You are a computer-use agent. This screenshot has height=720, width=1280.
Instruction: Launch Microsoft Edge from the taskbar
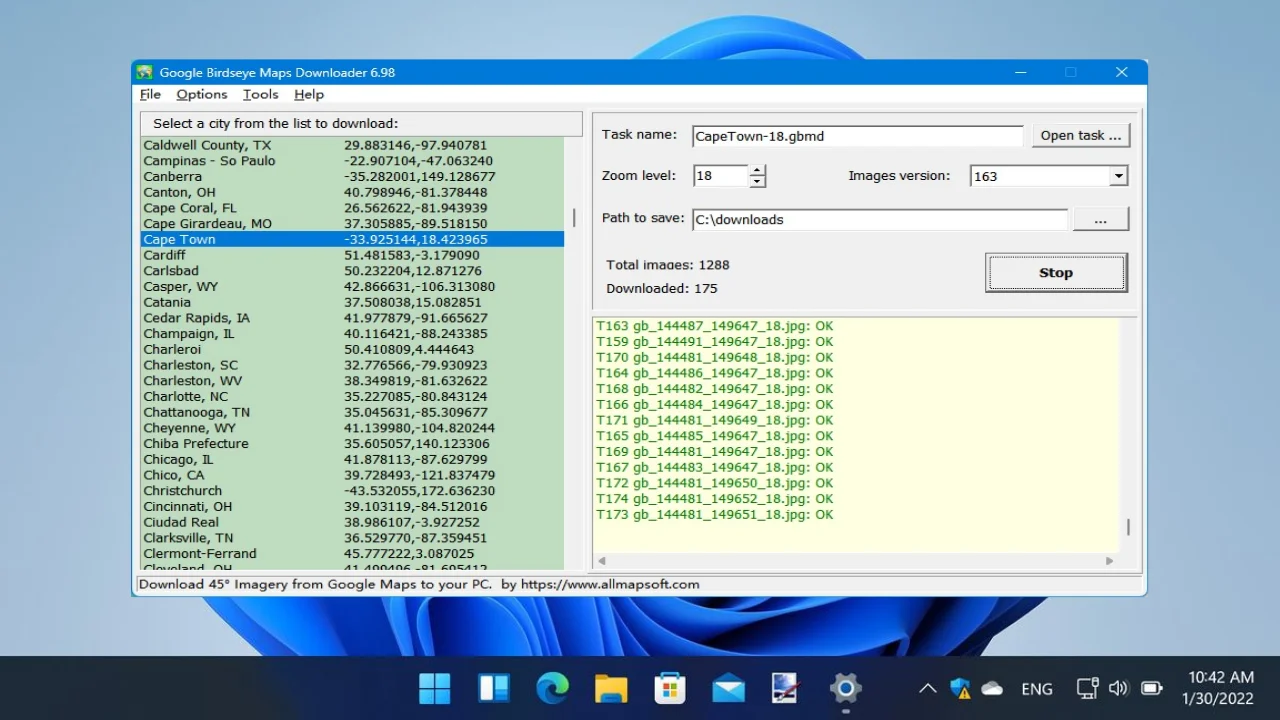coord(552,688)
